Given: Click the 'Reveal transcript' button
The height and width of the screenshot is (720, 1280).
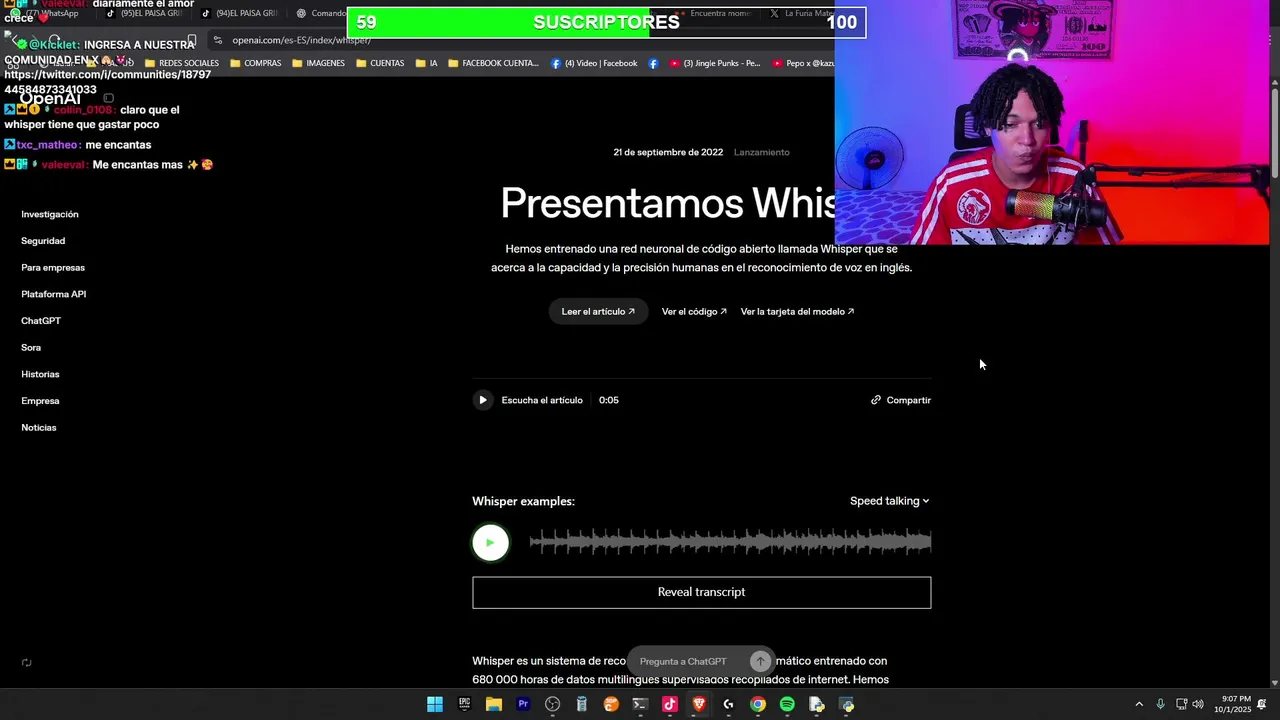Looking at the screenshot, I should (x=701, y=592).
